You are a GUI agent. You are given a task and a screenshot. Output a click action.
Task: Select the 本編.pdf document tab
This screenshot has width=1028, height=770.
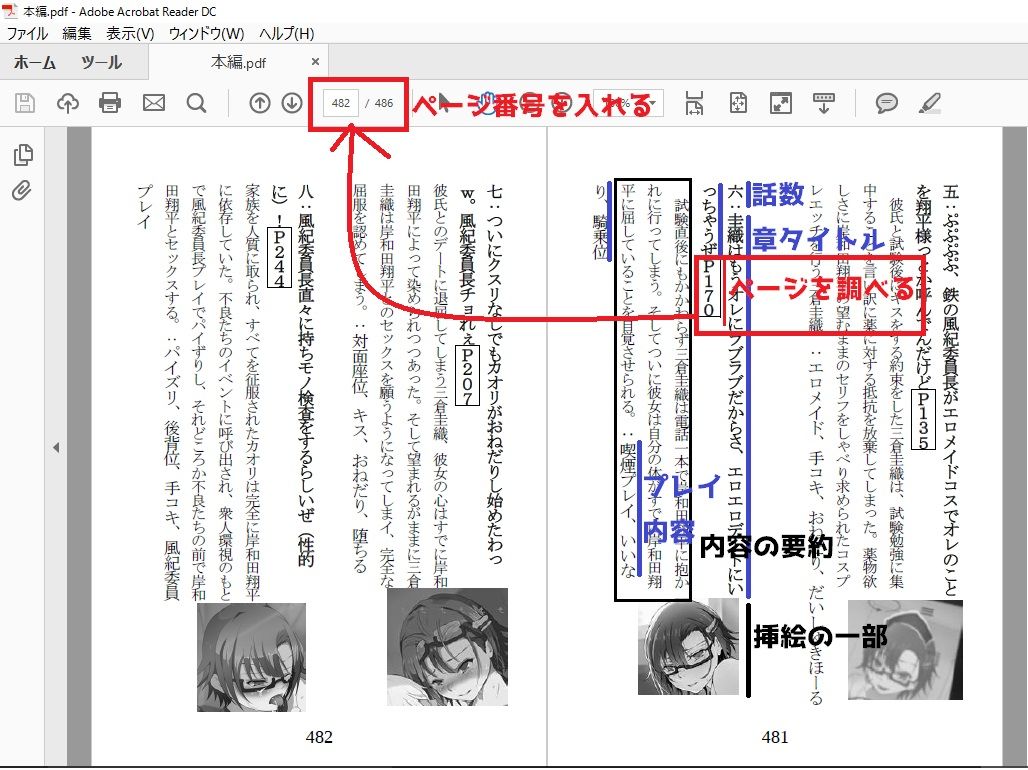(239, 62)
